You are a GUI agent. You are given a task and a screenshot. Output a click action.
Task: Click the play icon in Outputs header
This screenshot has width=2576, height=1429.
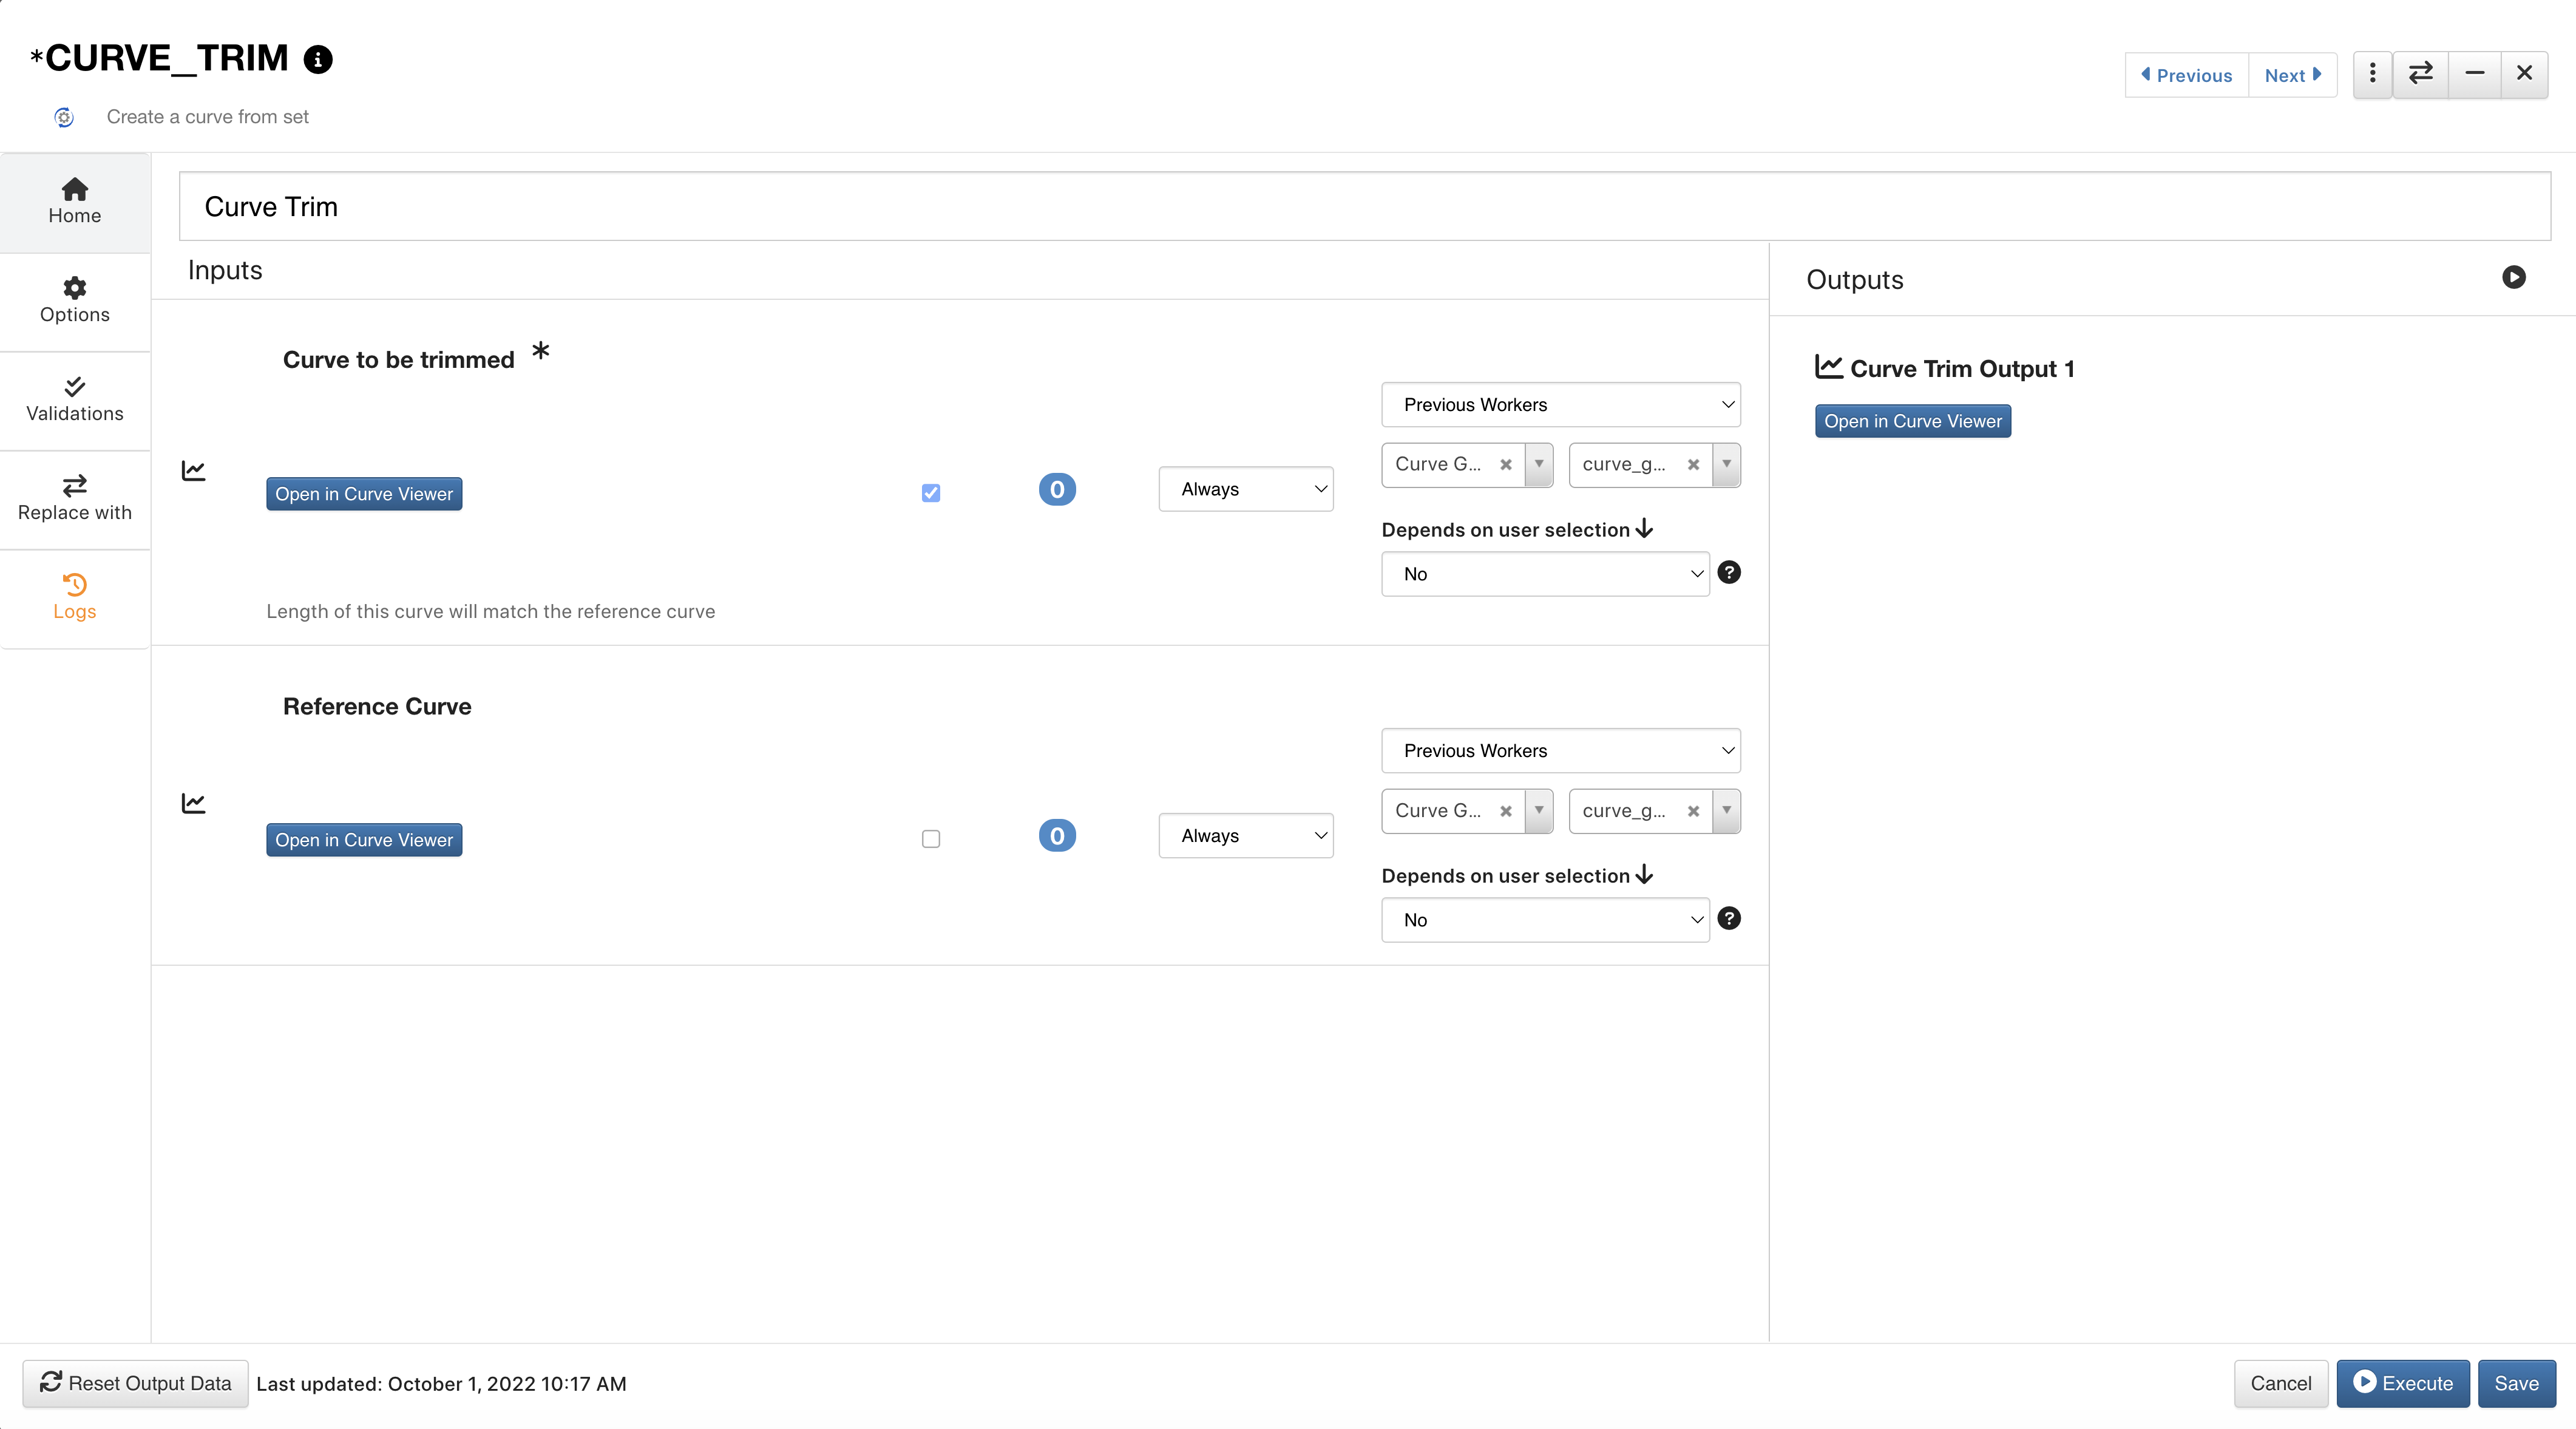(2513, 277)
